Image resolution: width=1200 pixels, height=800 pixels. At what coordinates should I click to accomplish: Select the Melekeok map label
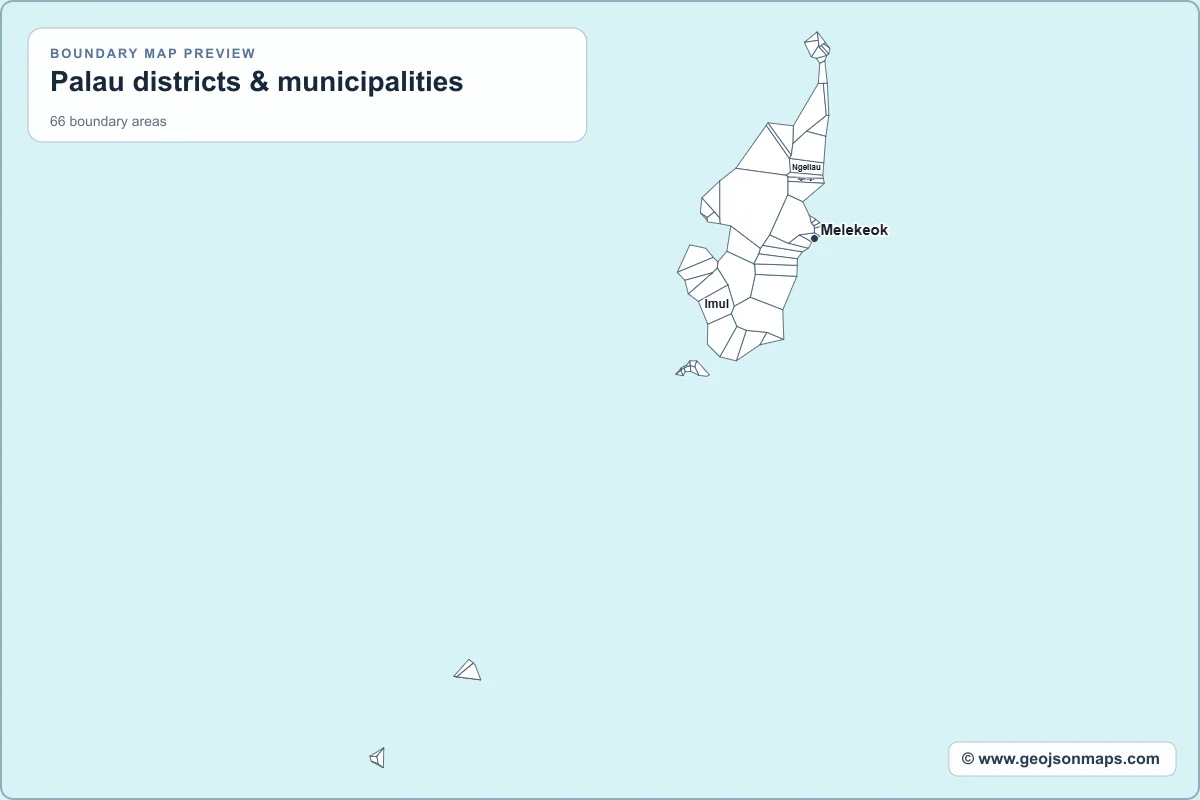pos(854,230)
